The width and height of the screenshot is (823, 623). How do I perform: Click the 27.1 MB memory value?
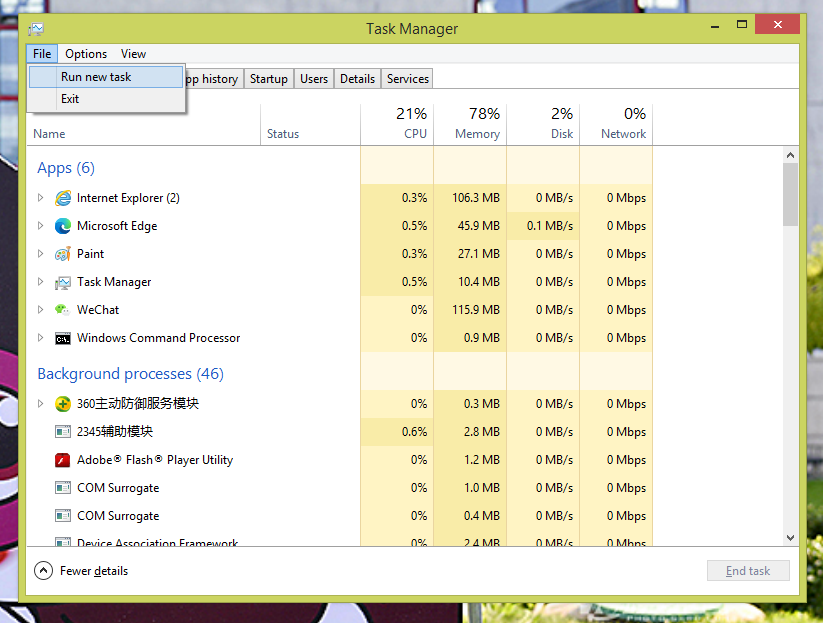tap(479, 254)
